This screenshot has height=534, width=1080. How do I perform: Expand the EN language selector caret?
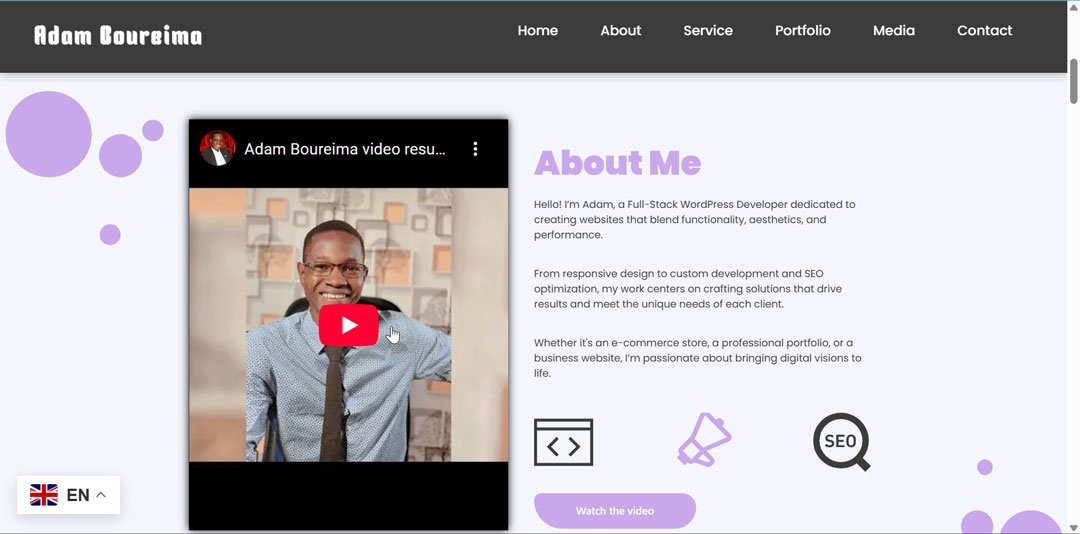[101, 495]
